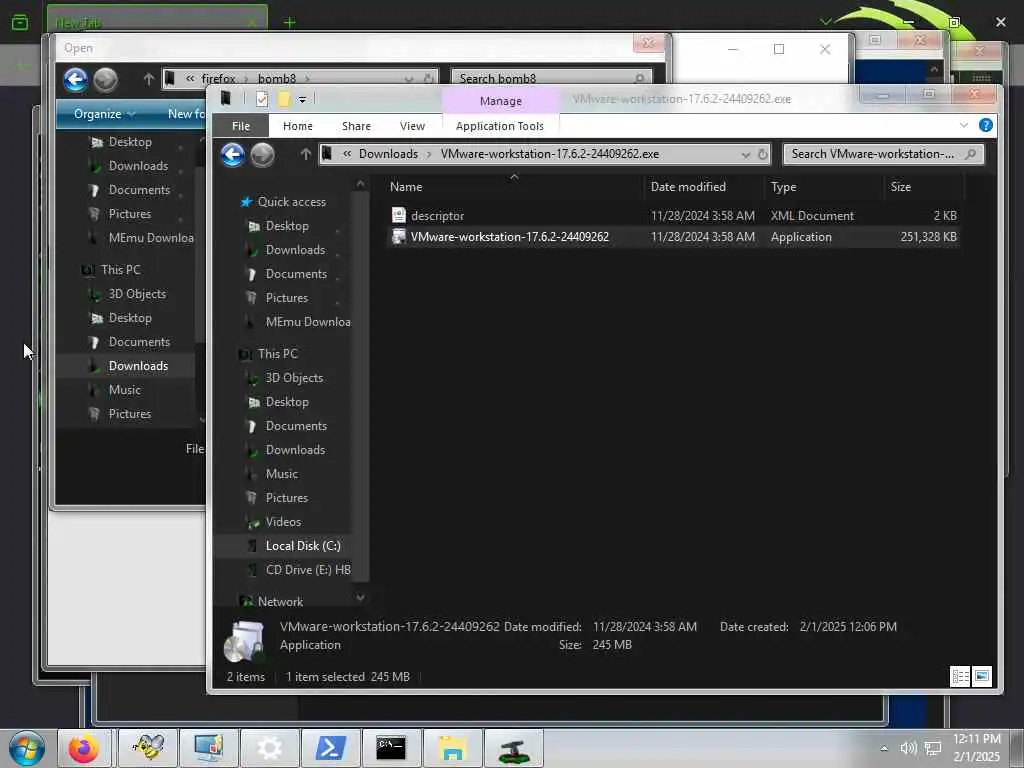Screen dimensions: 1024x768
Task: Select the descriptor XML file icon
Action: coord(398,215)
